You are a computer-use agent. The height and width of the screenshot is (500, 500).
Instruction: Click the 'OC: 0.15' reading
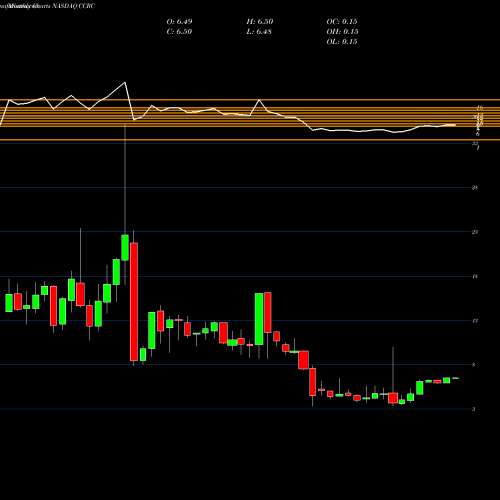click(342, 22)
